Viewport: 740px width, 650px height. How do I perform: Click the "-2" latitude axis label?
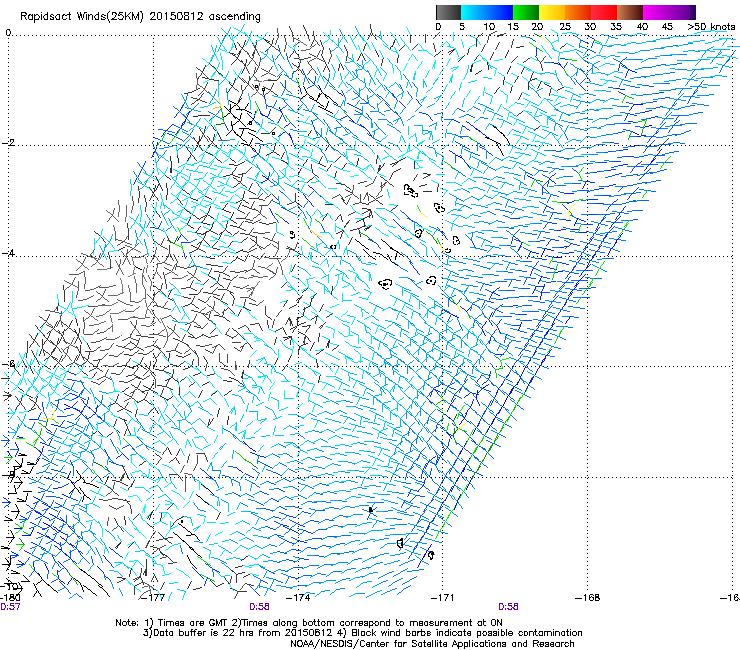(x=9, y=143)
